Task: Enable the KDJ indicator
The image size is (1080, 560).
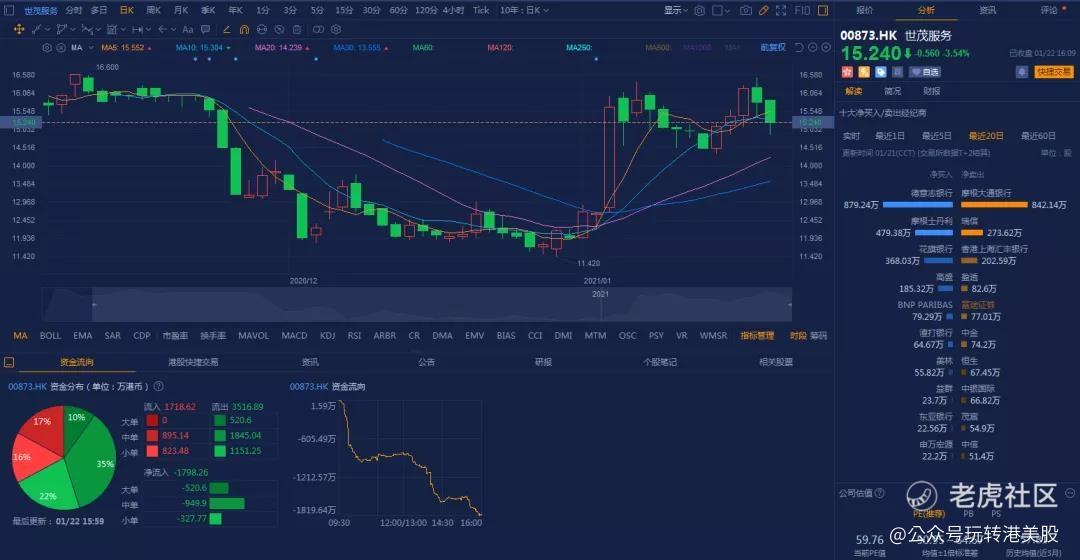Action: tap(327, 335)
